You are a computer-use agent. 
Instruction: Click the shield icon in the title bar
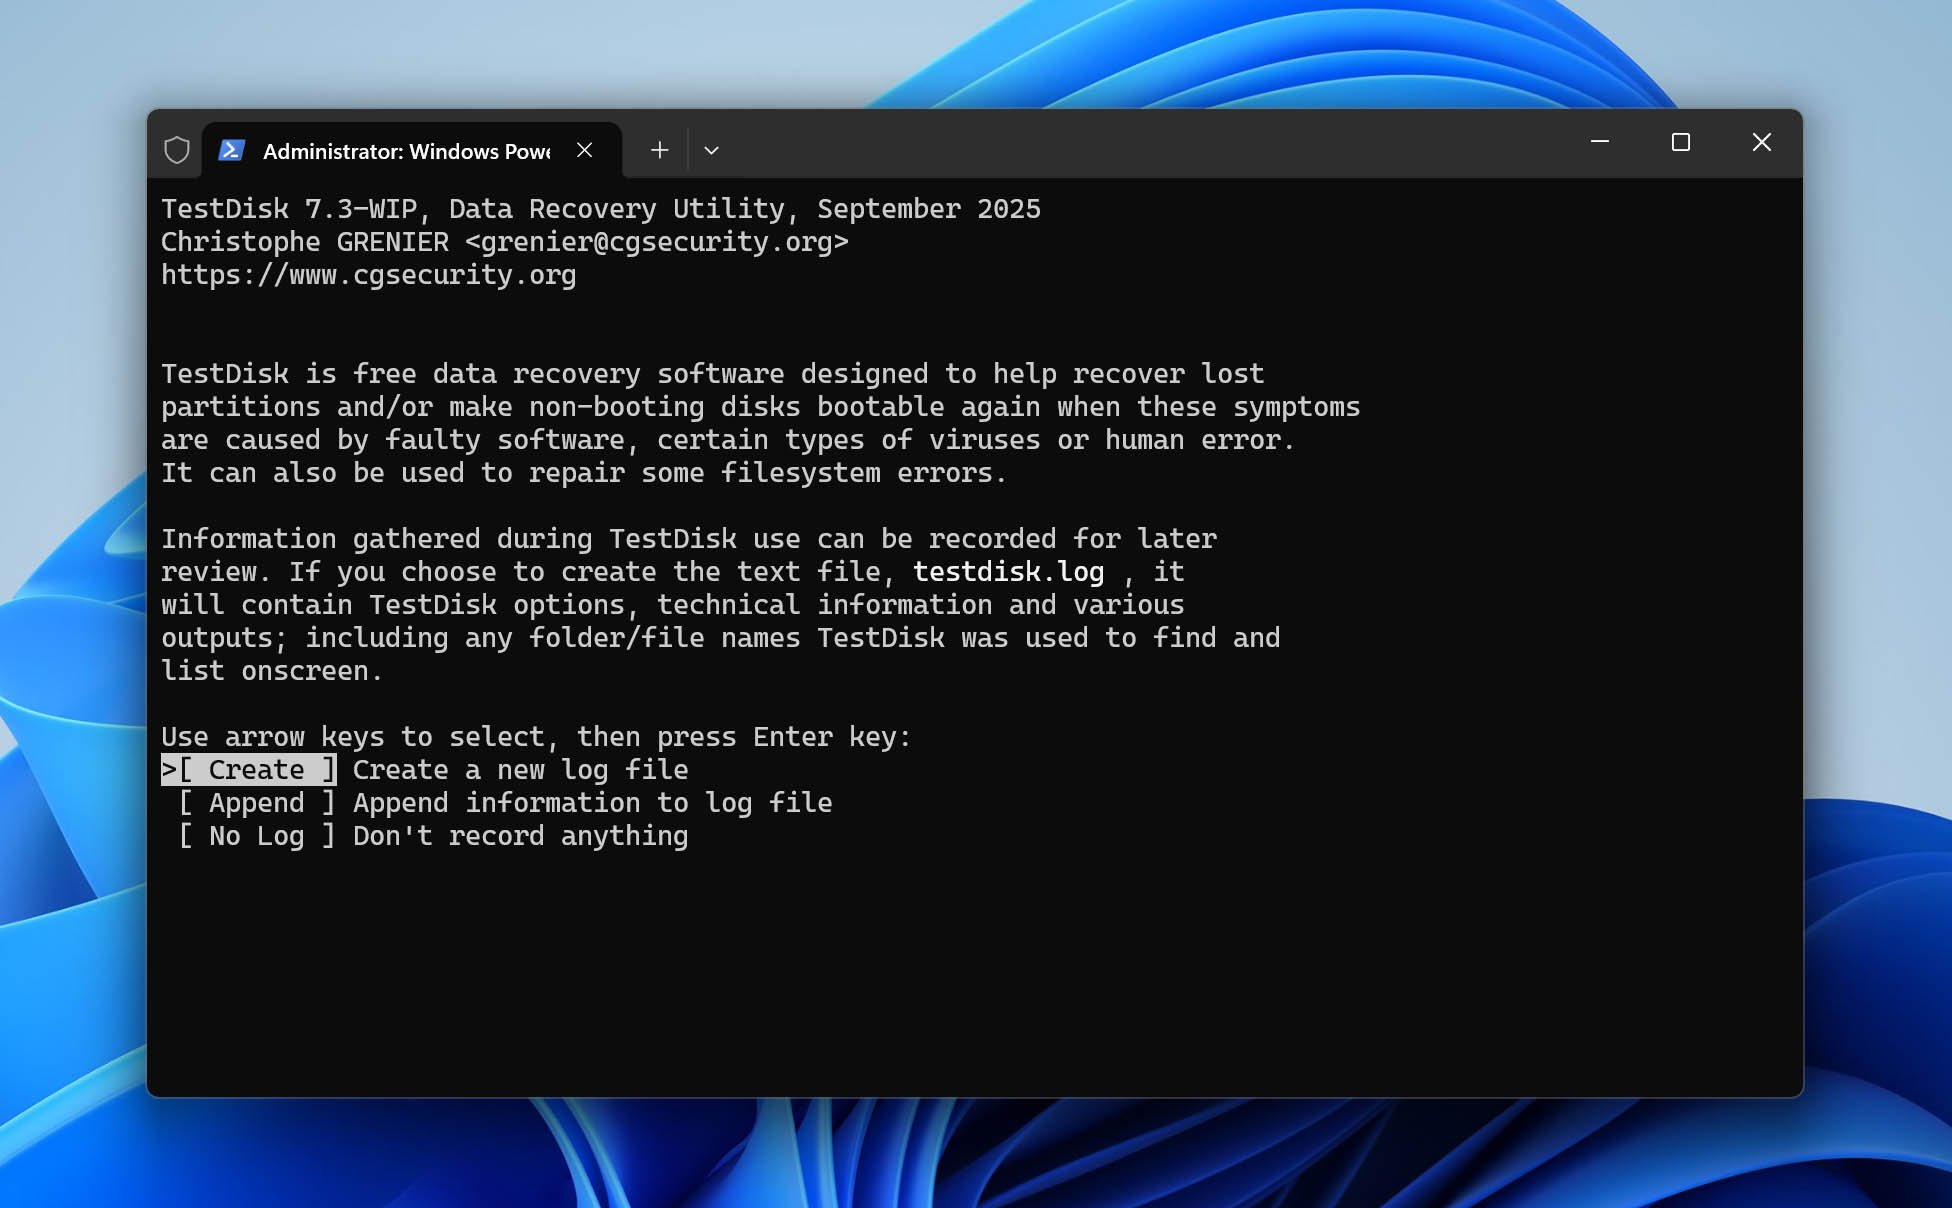(177, 150)
